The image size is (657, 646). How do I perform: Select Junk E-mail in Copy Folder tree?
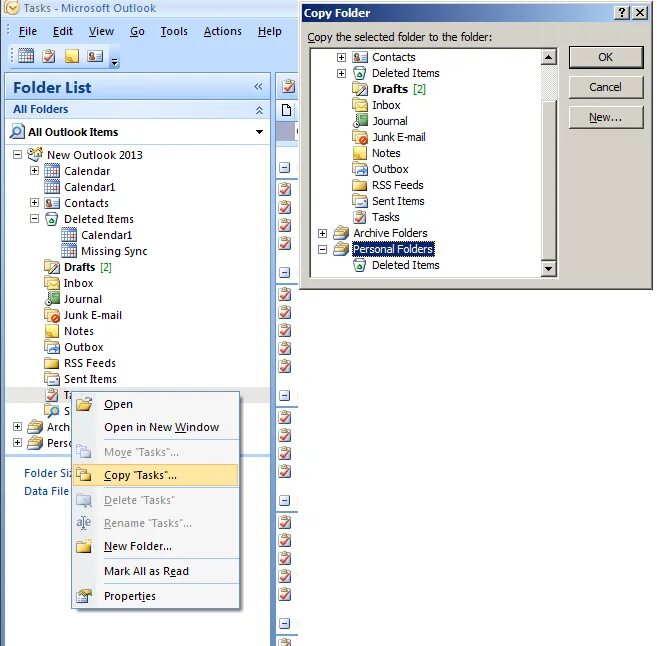399,137
